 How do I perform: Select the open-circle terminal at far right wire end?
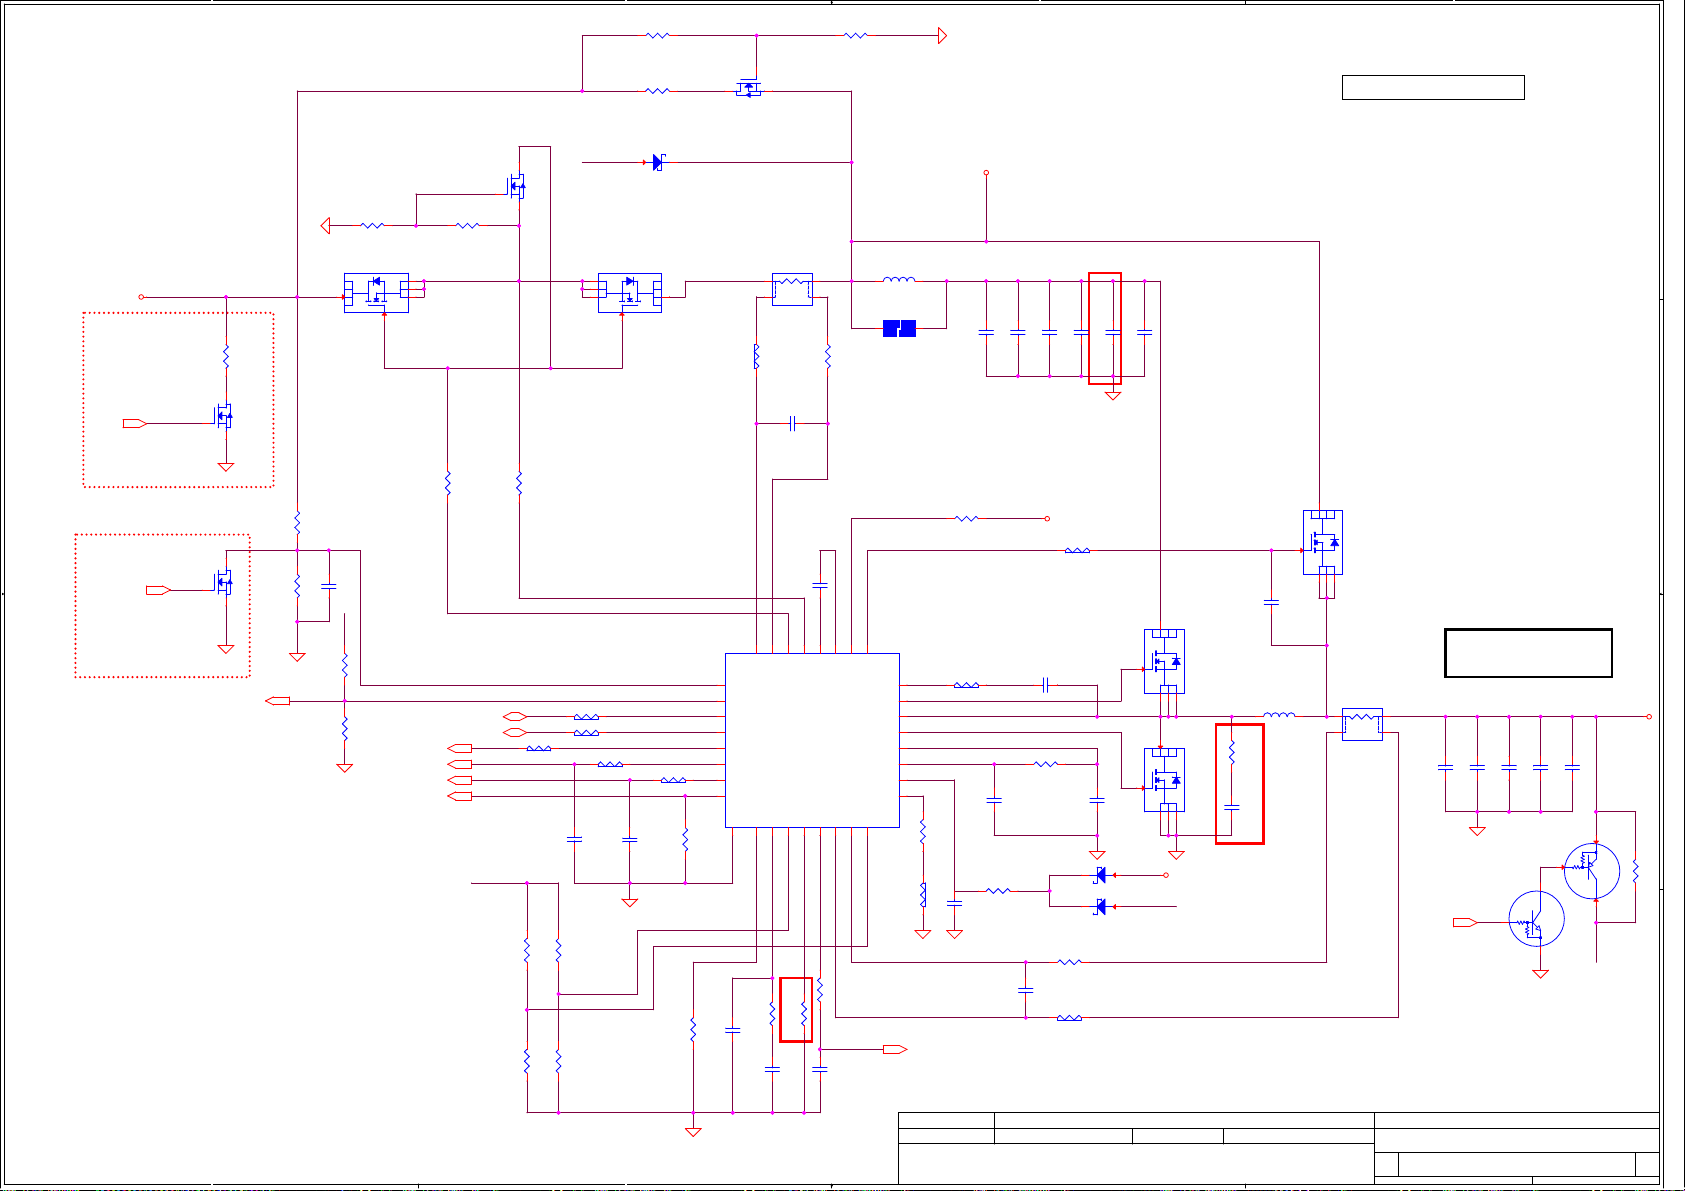point(1649,716)
